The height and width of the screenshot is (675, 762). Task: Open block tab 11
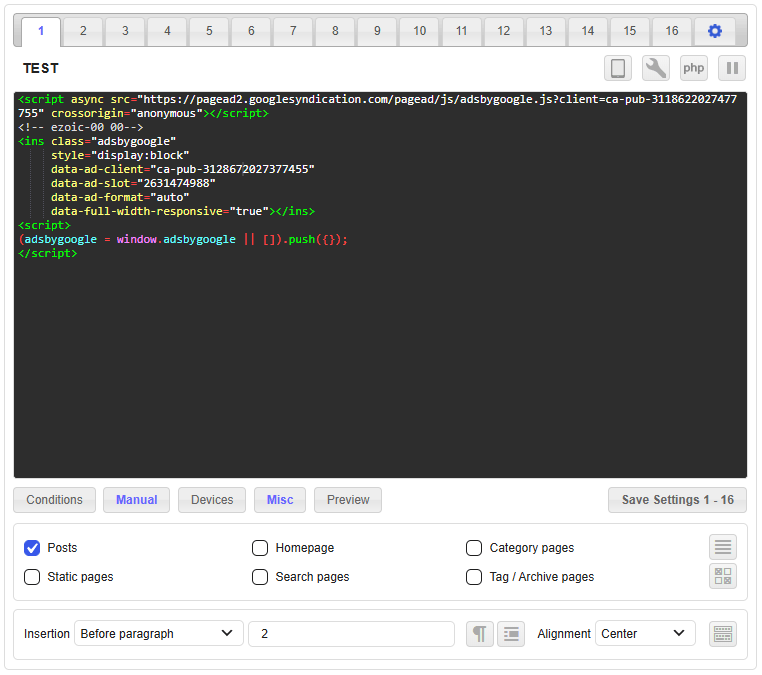462,32
